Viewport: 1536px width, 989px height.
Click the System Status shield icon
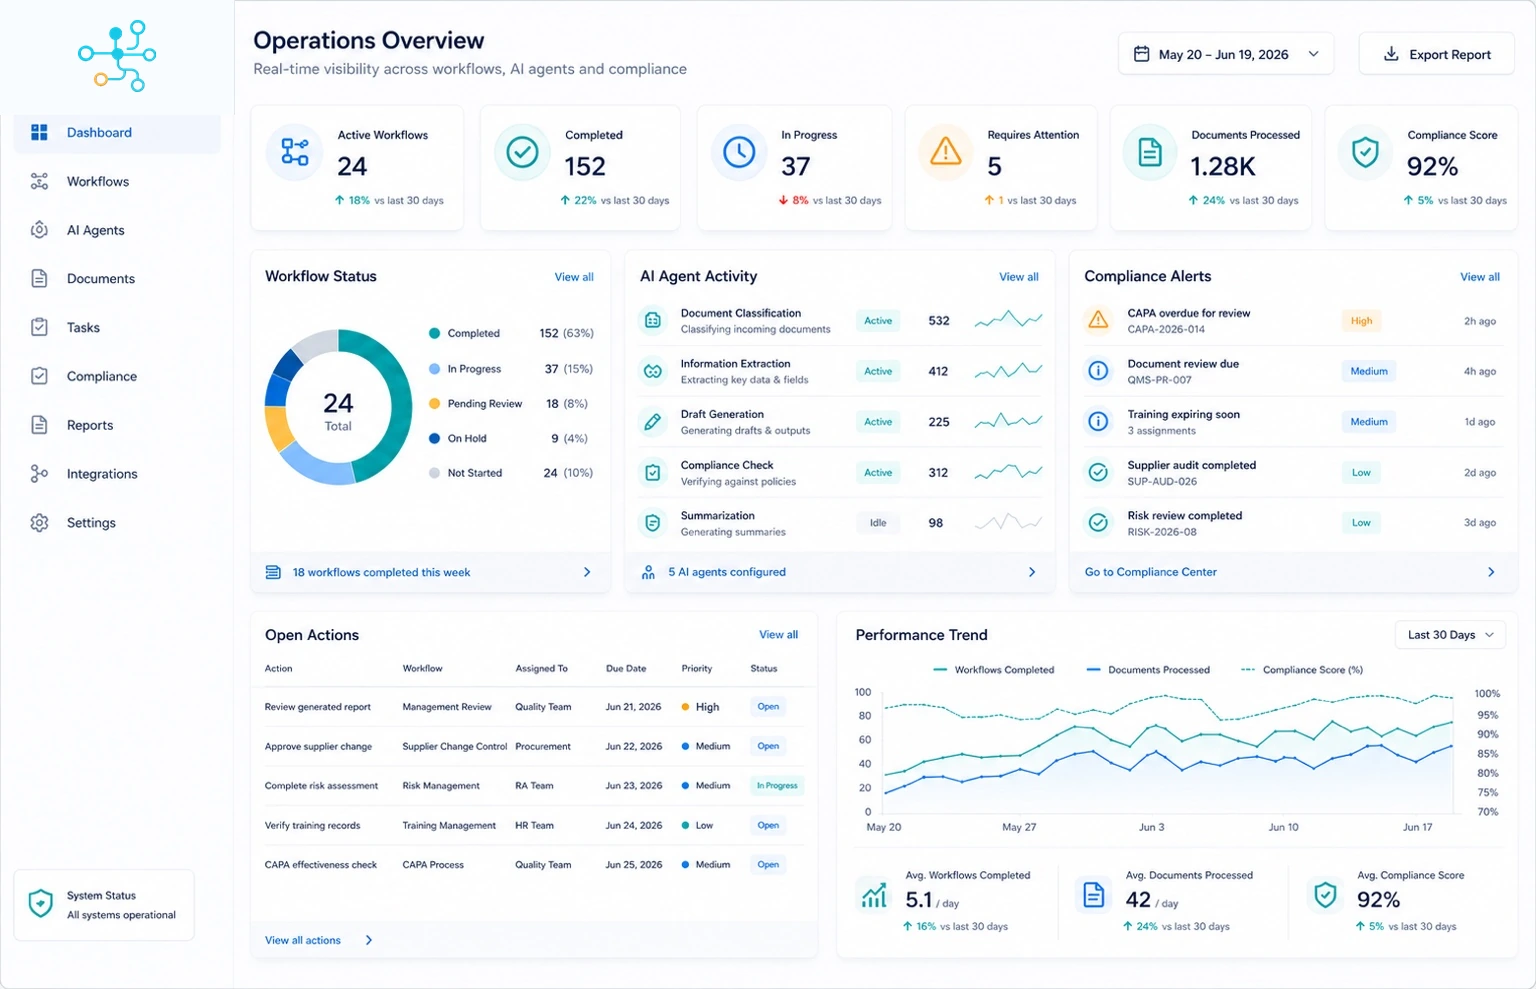pyautogui.click(x=41, y=904)
